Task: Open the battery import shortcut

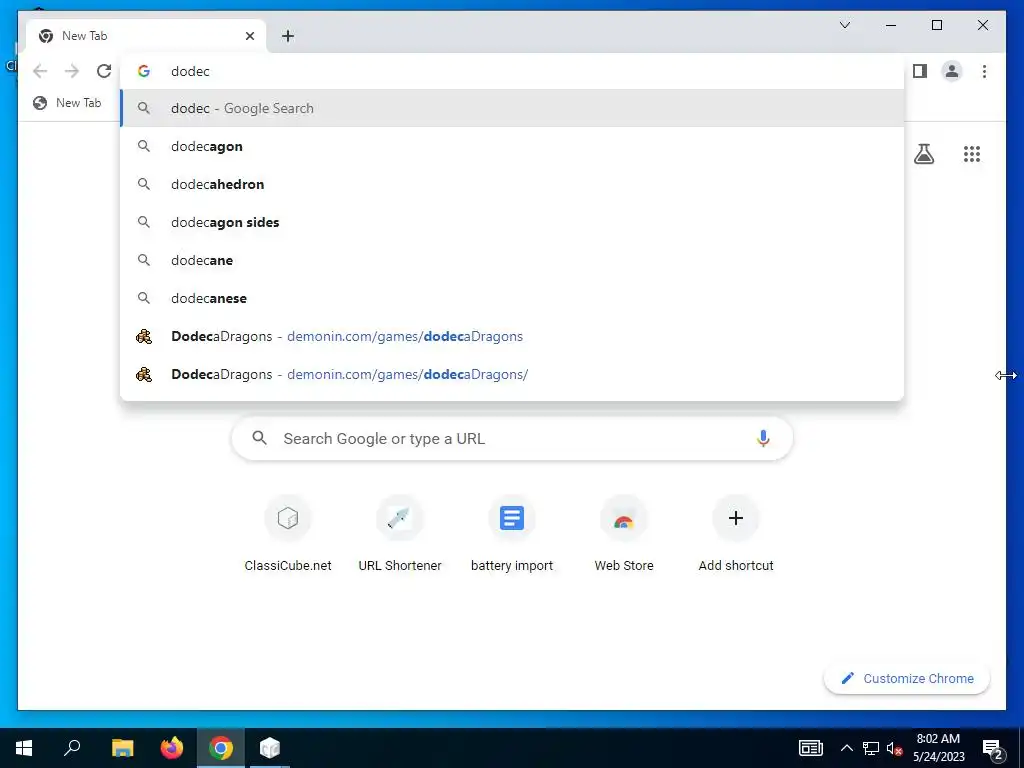Action: 512,534
